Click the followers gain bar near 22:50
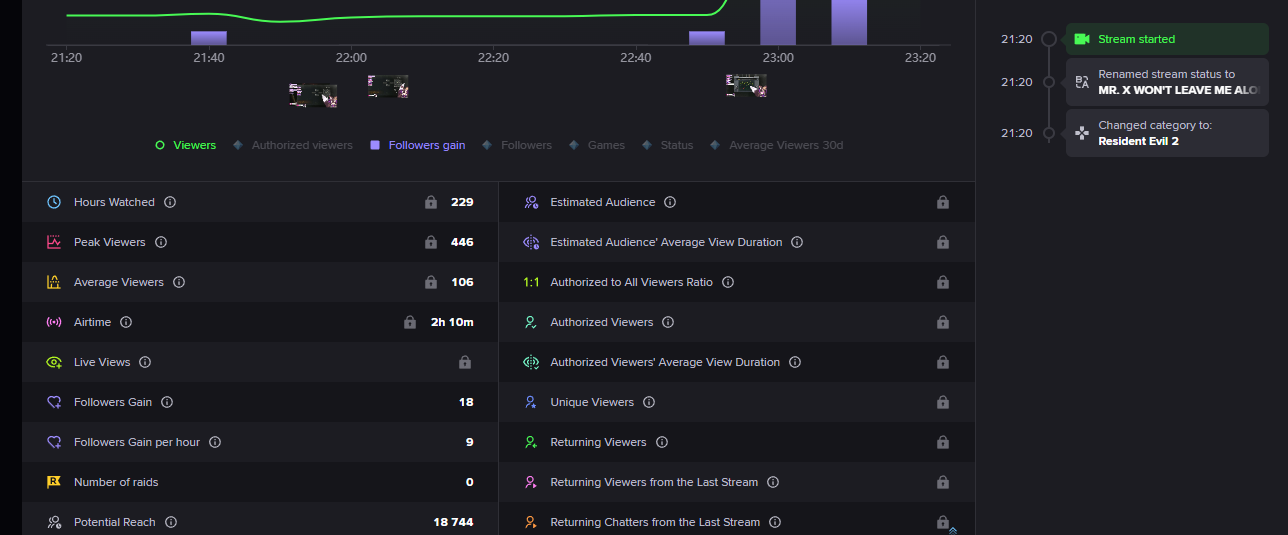 tap(707, 38)
